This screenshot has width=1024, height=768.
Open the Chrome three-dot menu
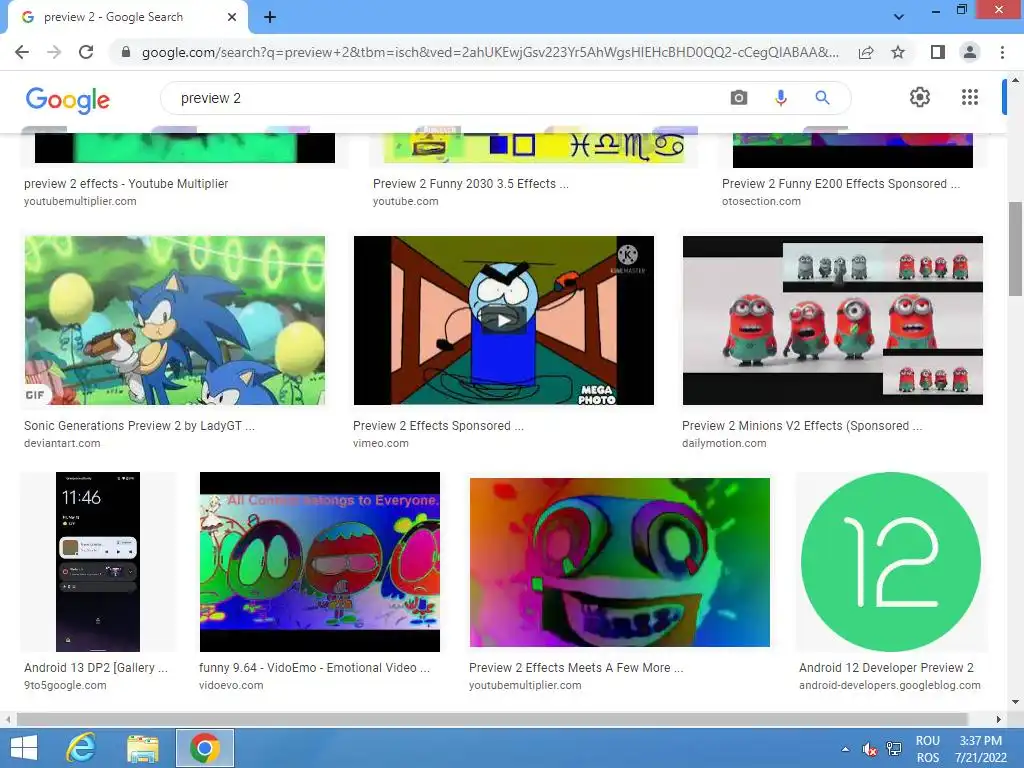click(x=1002, y=52)
